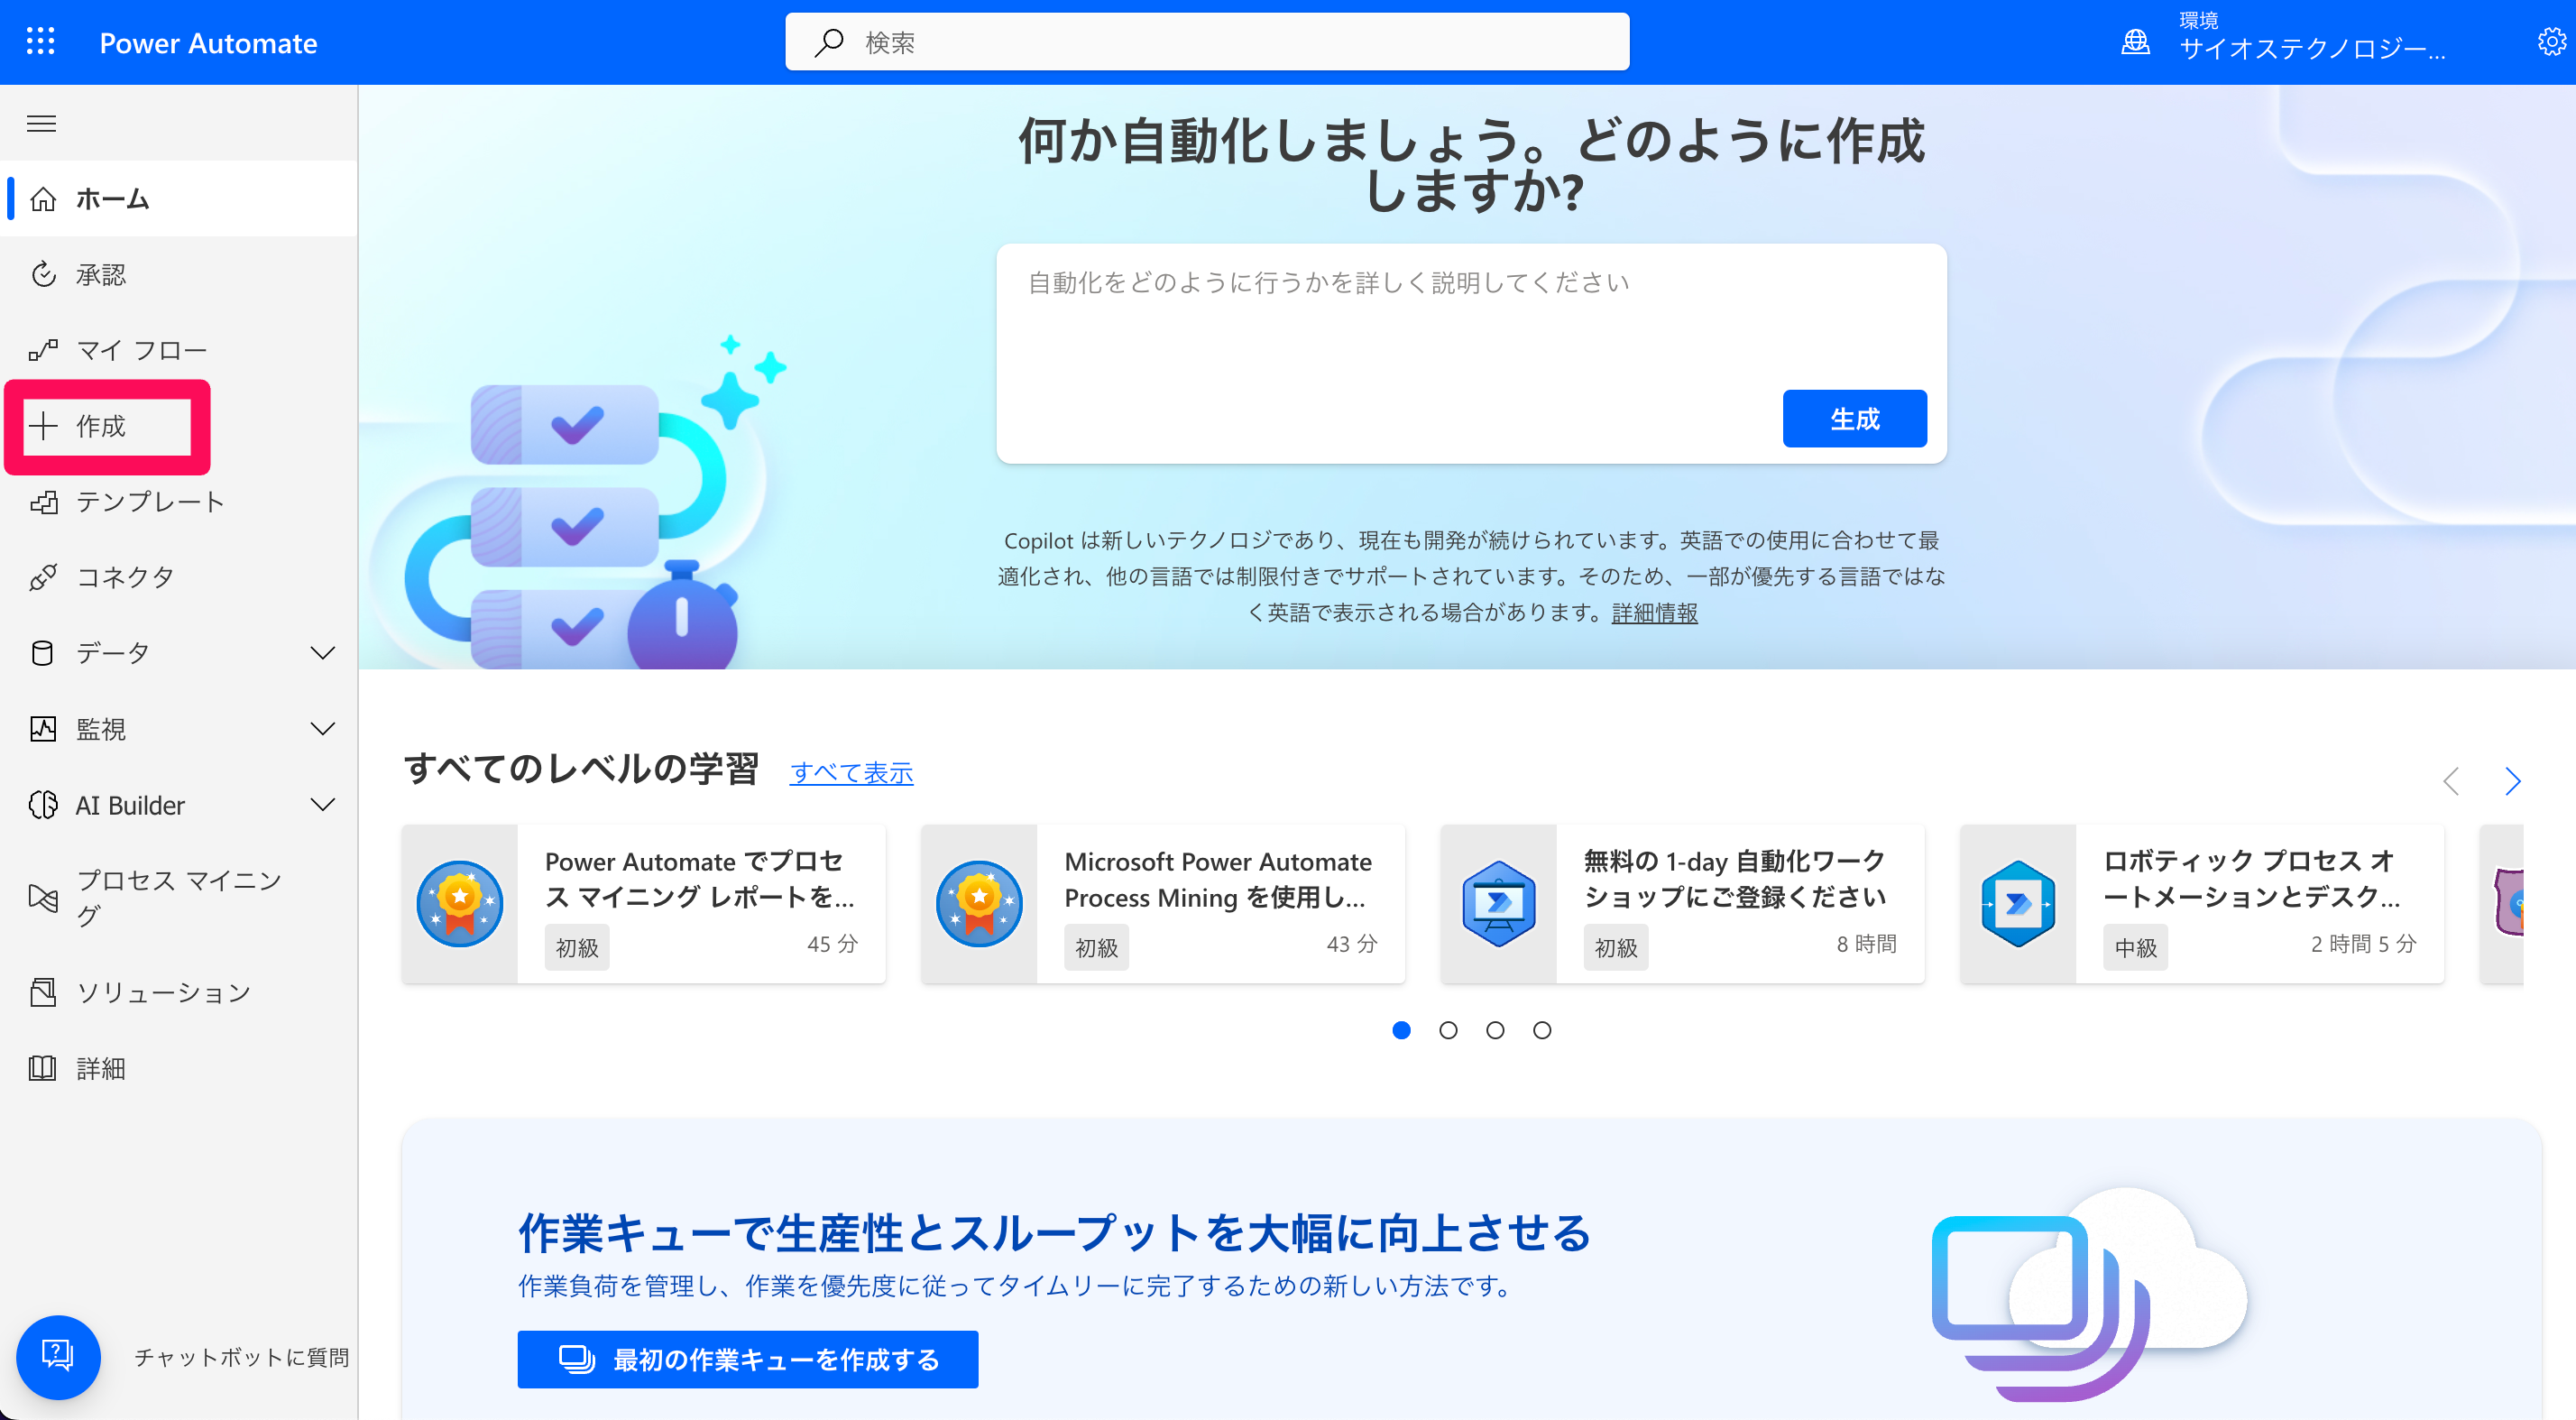Expand the AI Builder menu chevron
The image size is (2576, 1420).
click(322, 805)
